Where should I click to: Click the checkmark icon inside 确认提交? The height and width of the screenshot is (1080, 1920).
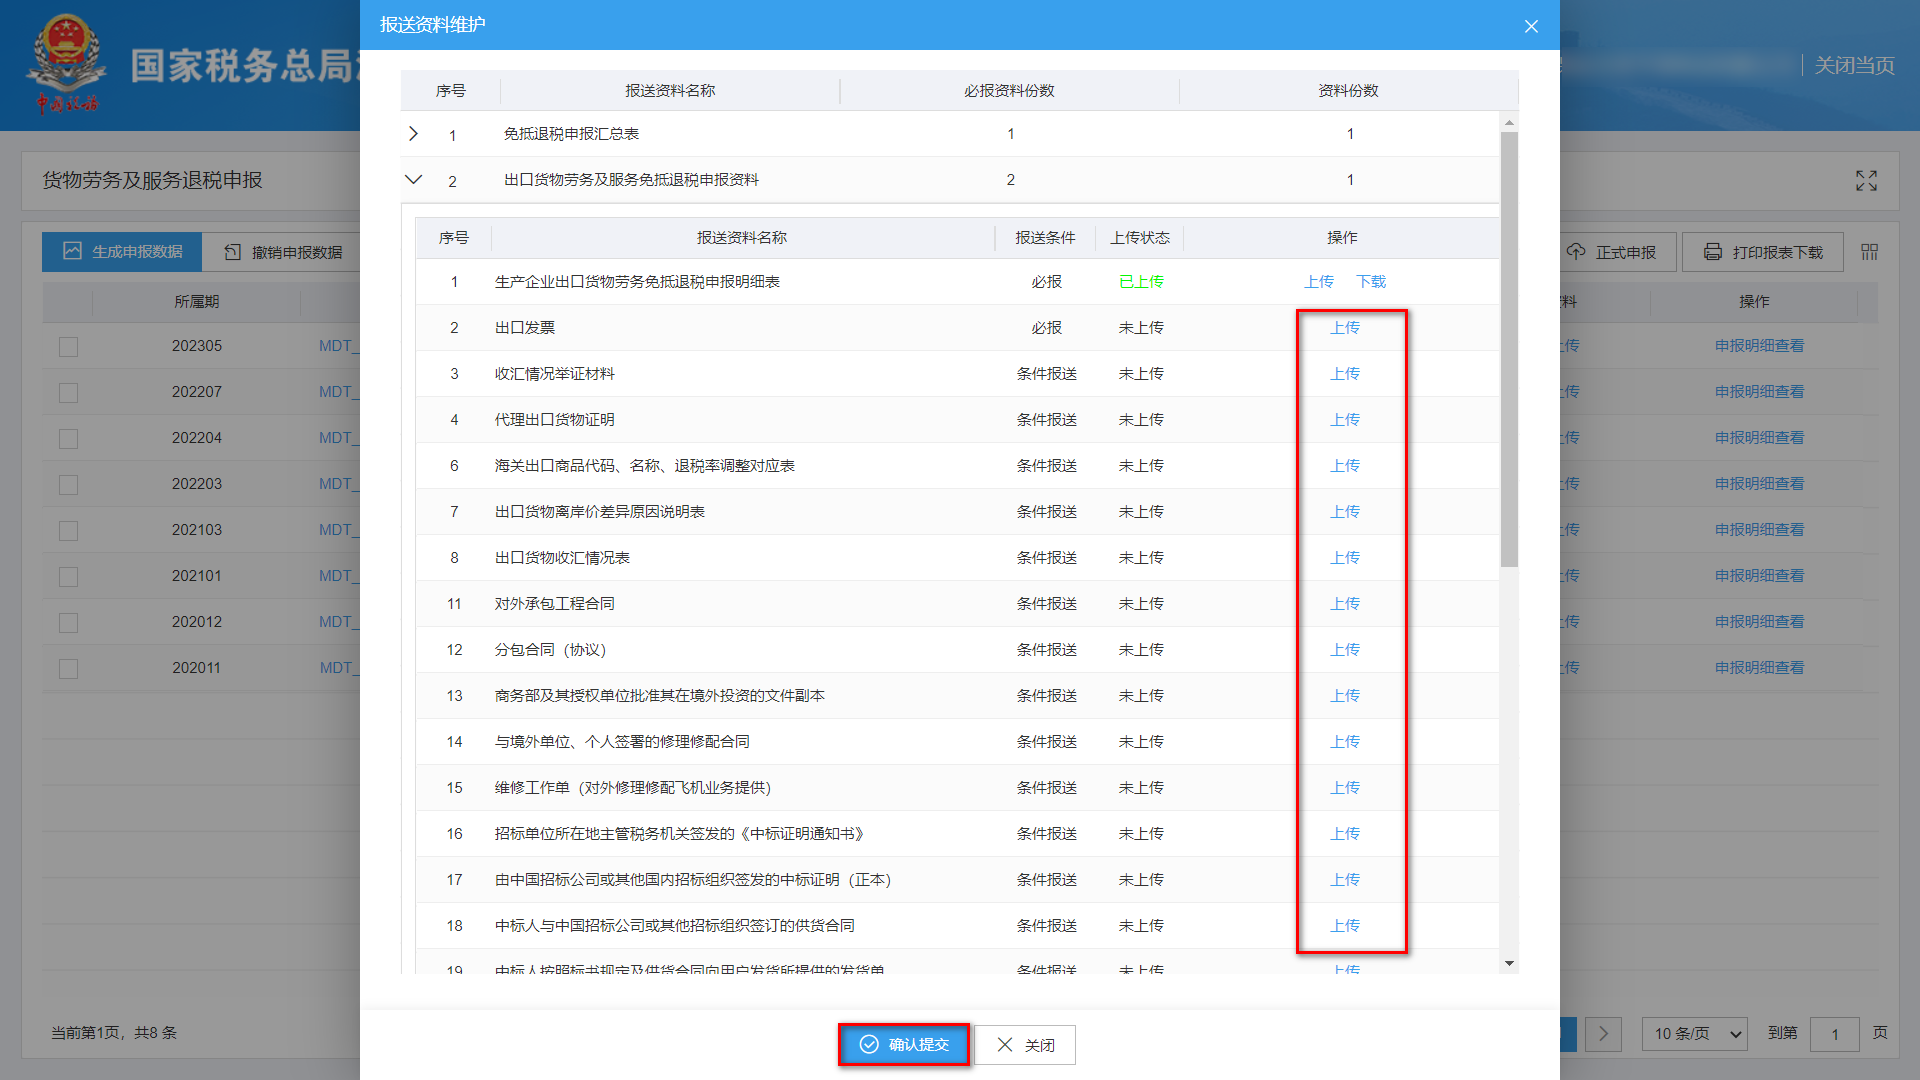pos(867,1044)
